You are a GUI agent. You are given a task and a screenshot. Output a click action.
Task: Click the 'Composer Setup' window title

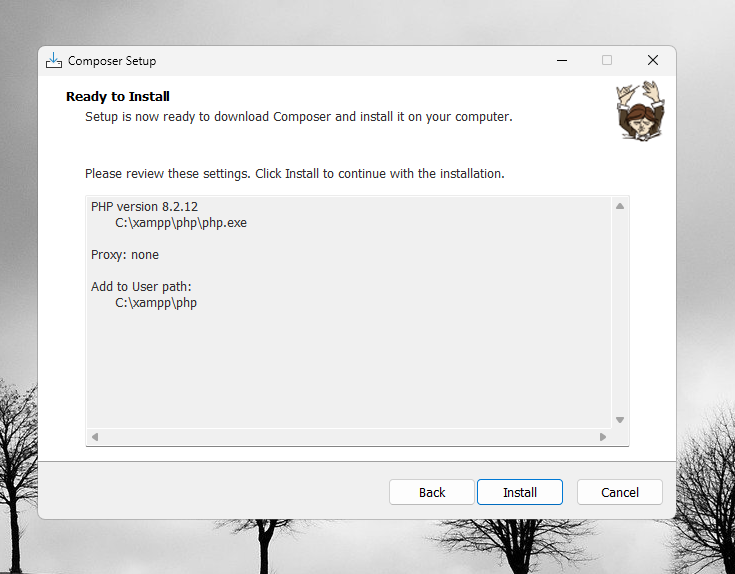click(x=112, y=61)
